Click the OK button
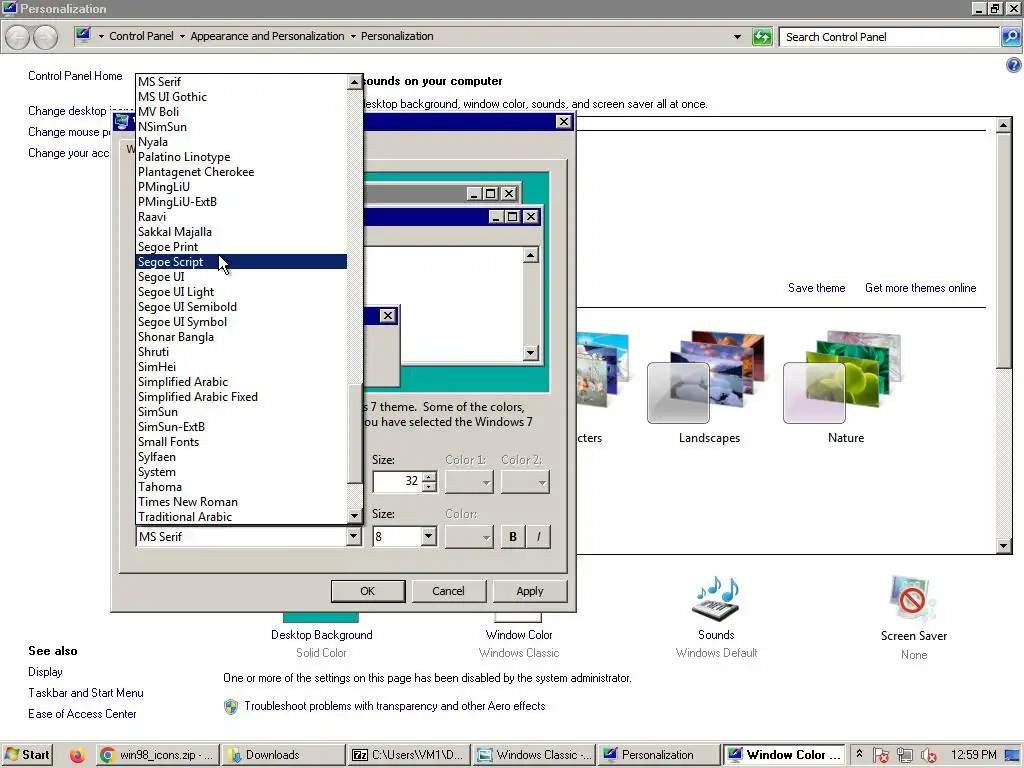1024x768 pixels. pos(368,591)
